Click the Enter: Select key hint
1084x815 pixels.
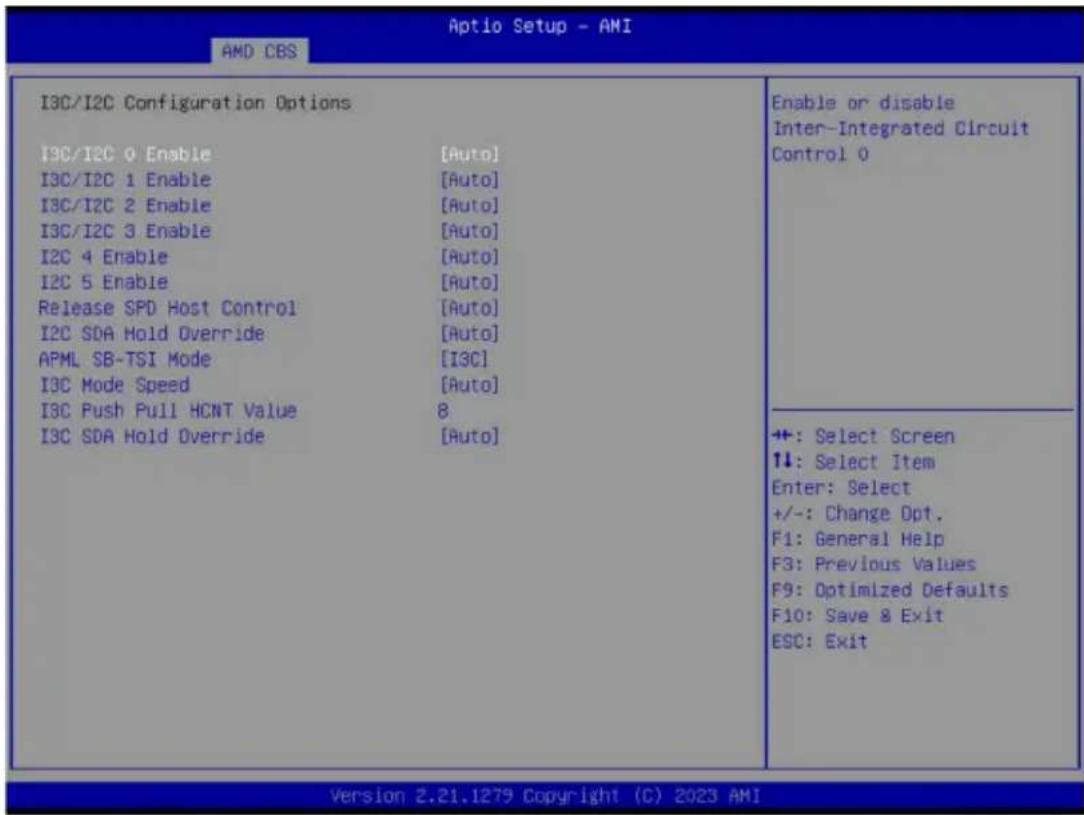click(x=841, y=487)
